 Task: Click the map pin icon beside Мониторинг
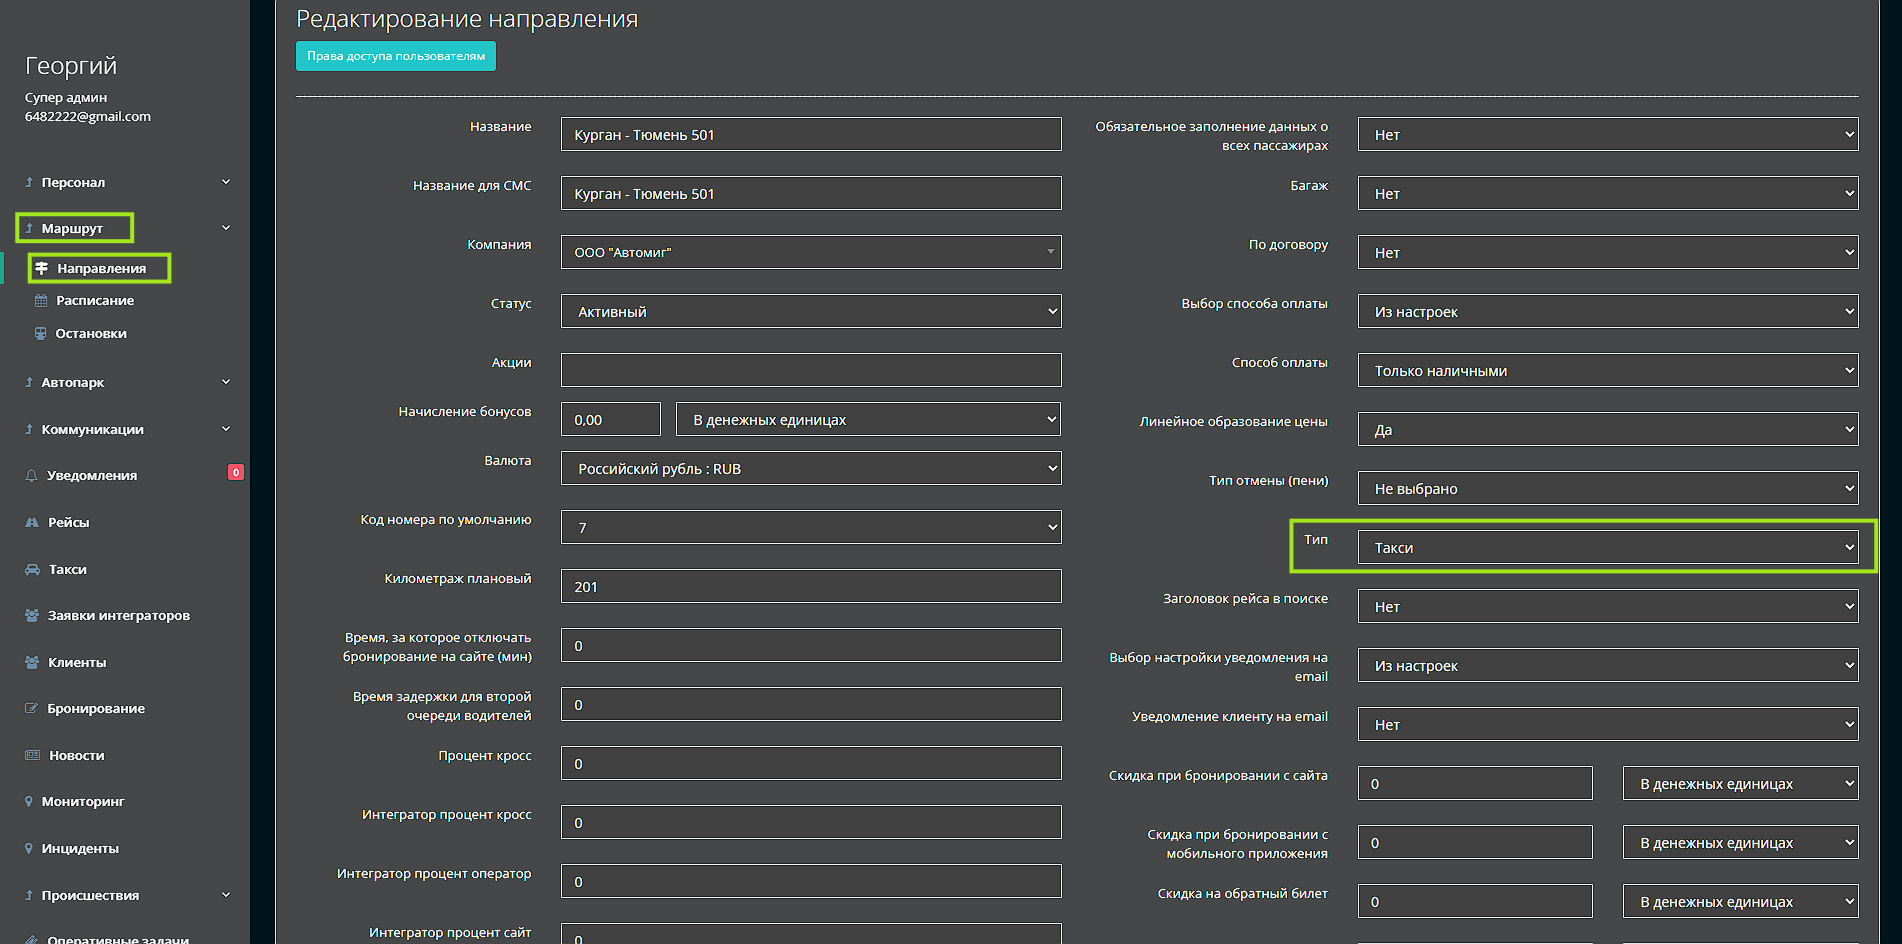(x=29, y=802)
